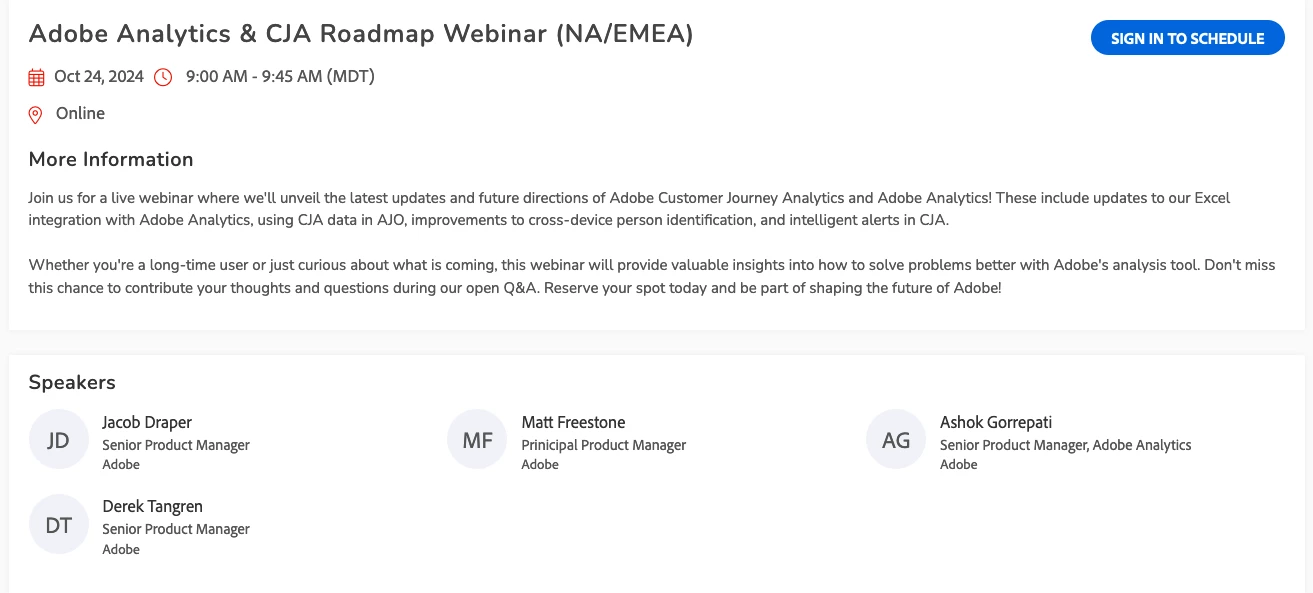Click the Speakers section heading
Viewport: 1313px width, 593px height.
(x=72, y=383)
